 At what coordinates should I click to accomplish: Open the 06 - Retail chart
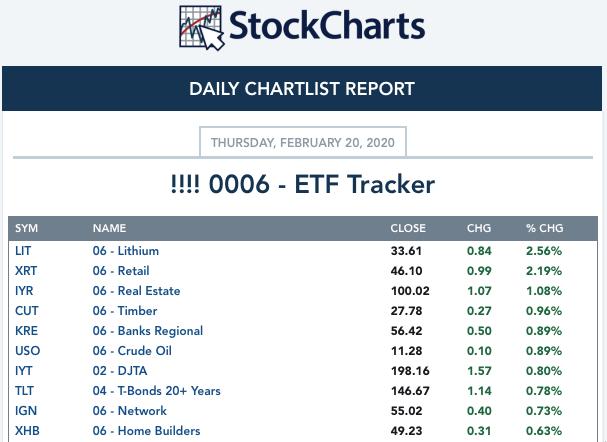[121, 271]
